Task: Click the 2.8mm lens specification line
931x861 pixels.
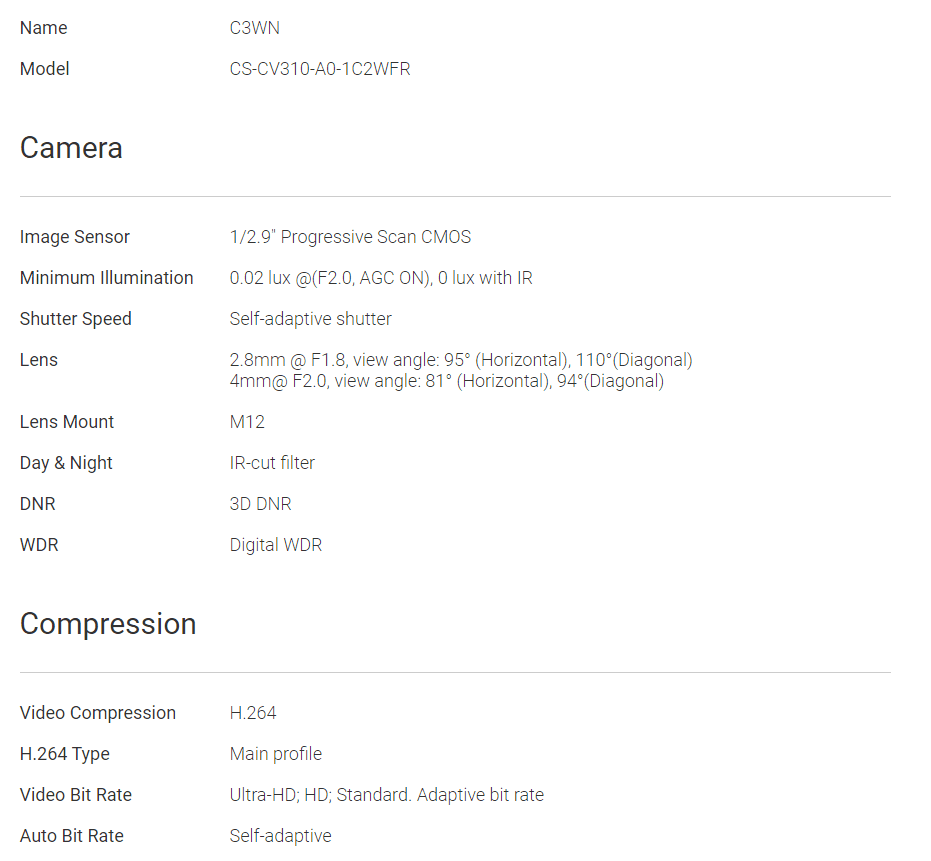Action: point(461,360)
